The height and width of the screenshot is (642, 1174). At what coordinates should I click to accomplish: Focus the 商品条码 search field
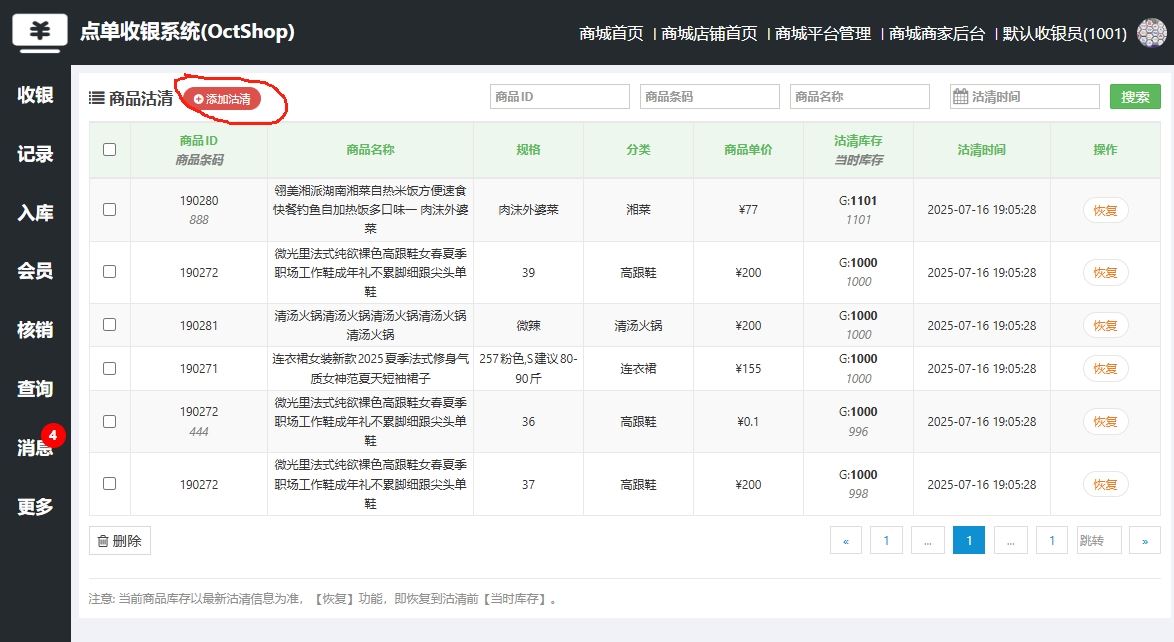[x=710, y=97]
